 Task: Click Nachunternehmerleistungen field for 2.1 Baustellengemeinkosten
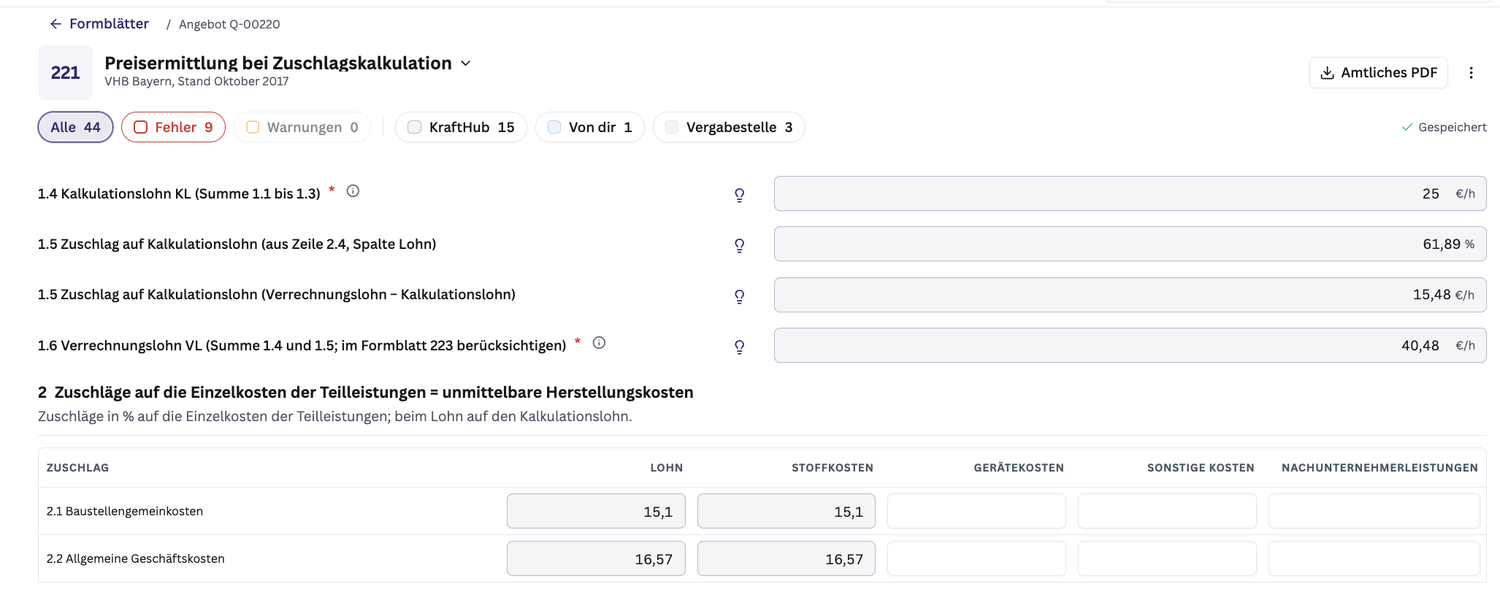pyautogui.click(x=1374, y=511)
